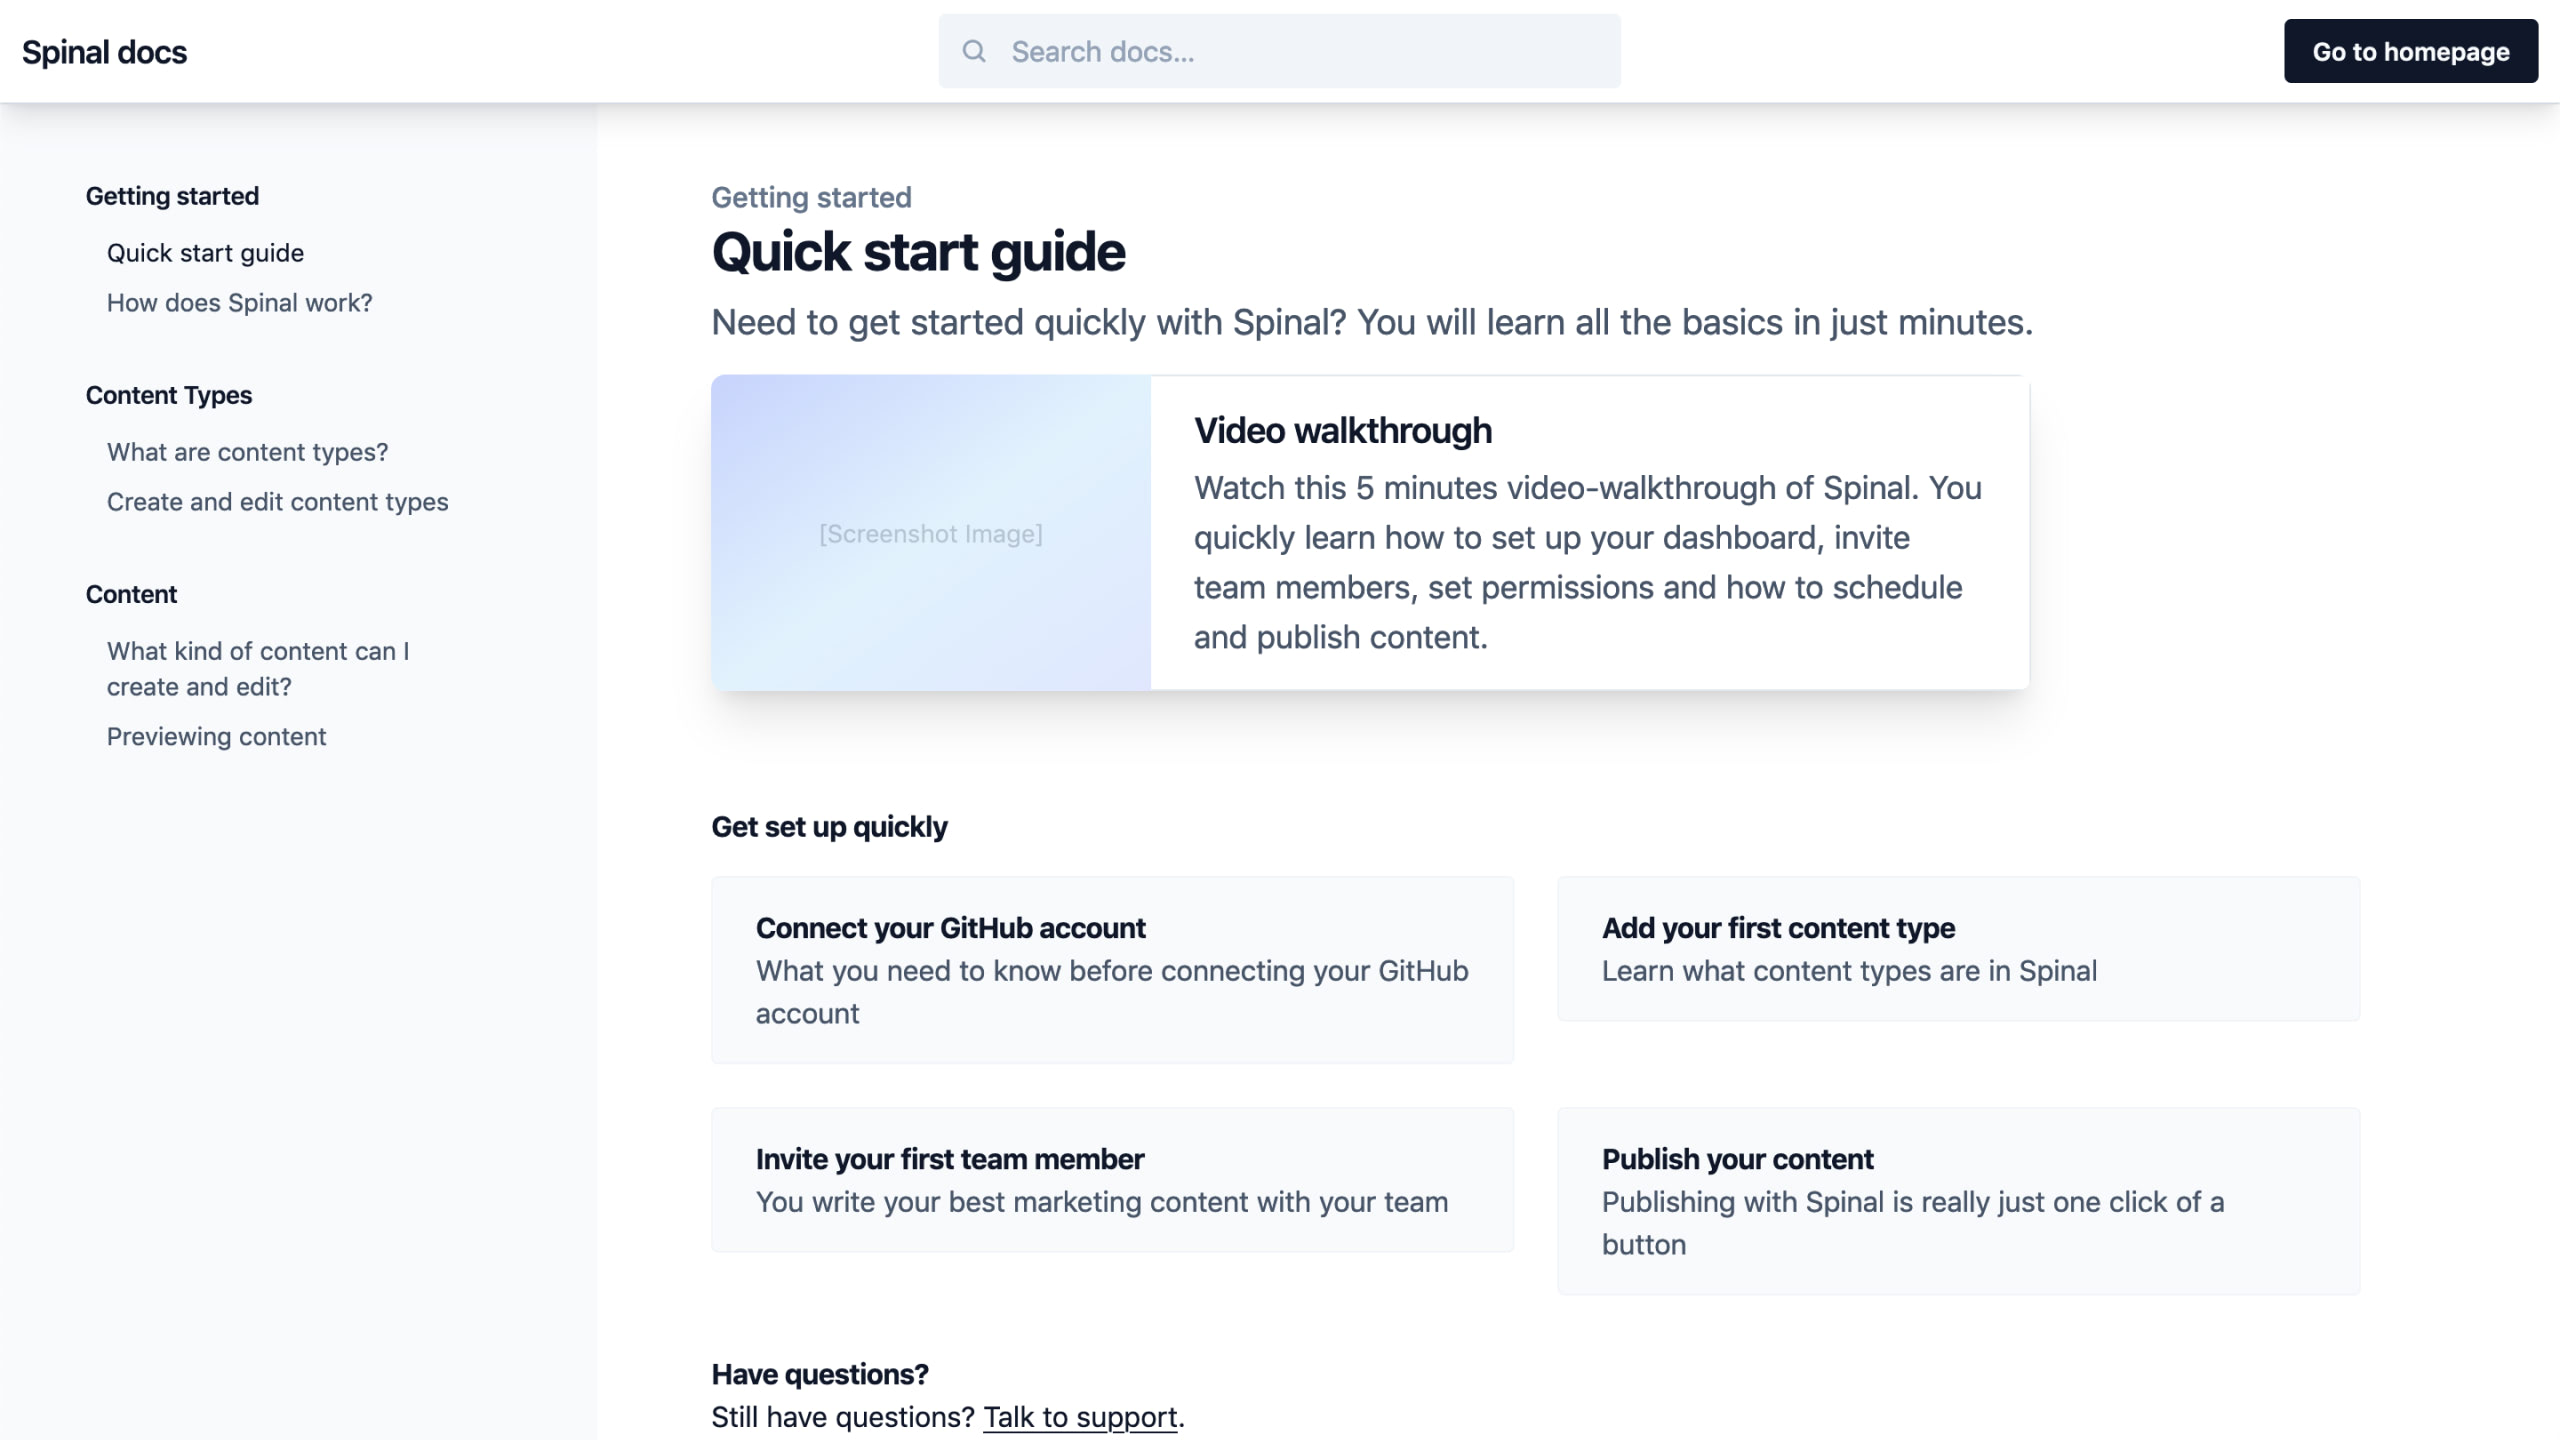Image resolution: width=2560 pixels, height=1440 pixels.
Task: Click the Screenshot Image video thumbnail
Action: click(930, 533)
